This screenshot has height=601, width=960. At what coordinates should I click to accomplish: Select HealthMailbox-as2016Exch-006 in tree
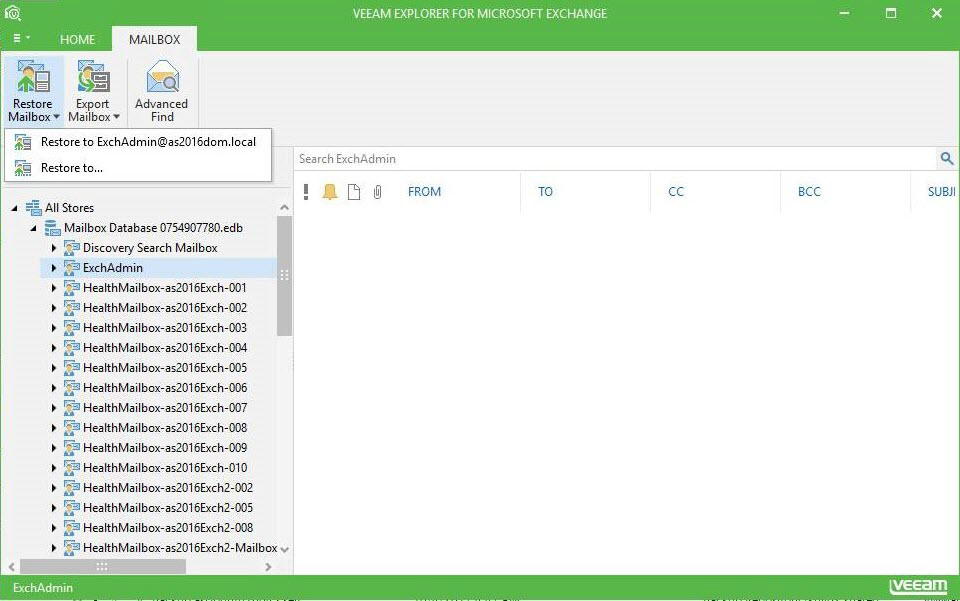(165, 387)
